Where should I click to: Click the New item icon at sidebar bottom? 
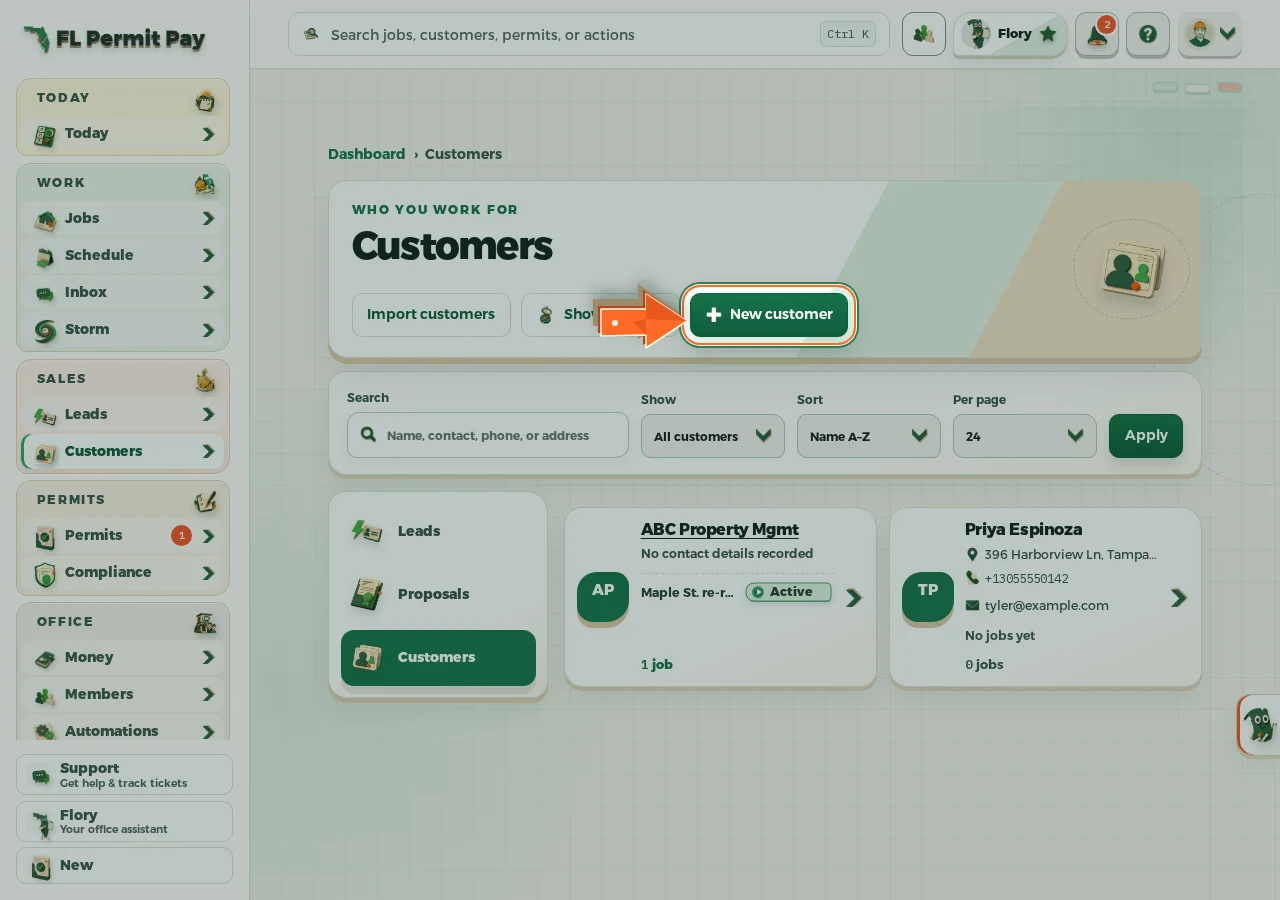[41, 866]
